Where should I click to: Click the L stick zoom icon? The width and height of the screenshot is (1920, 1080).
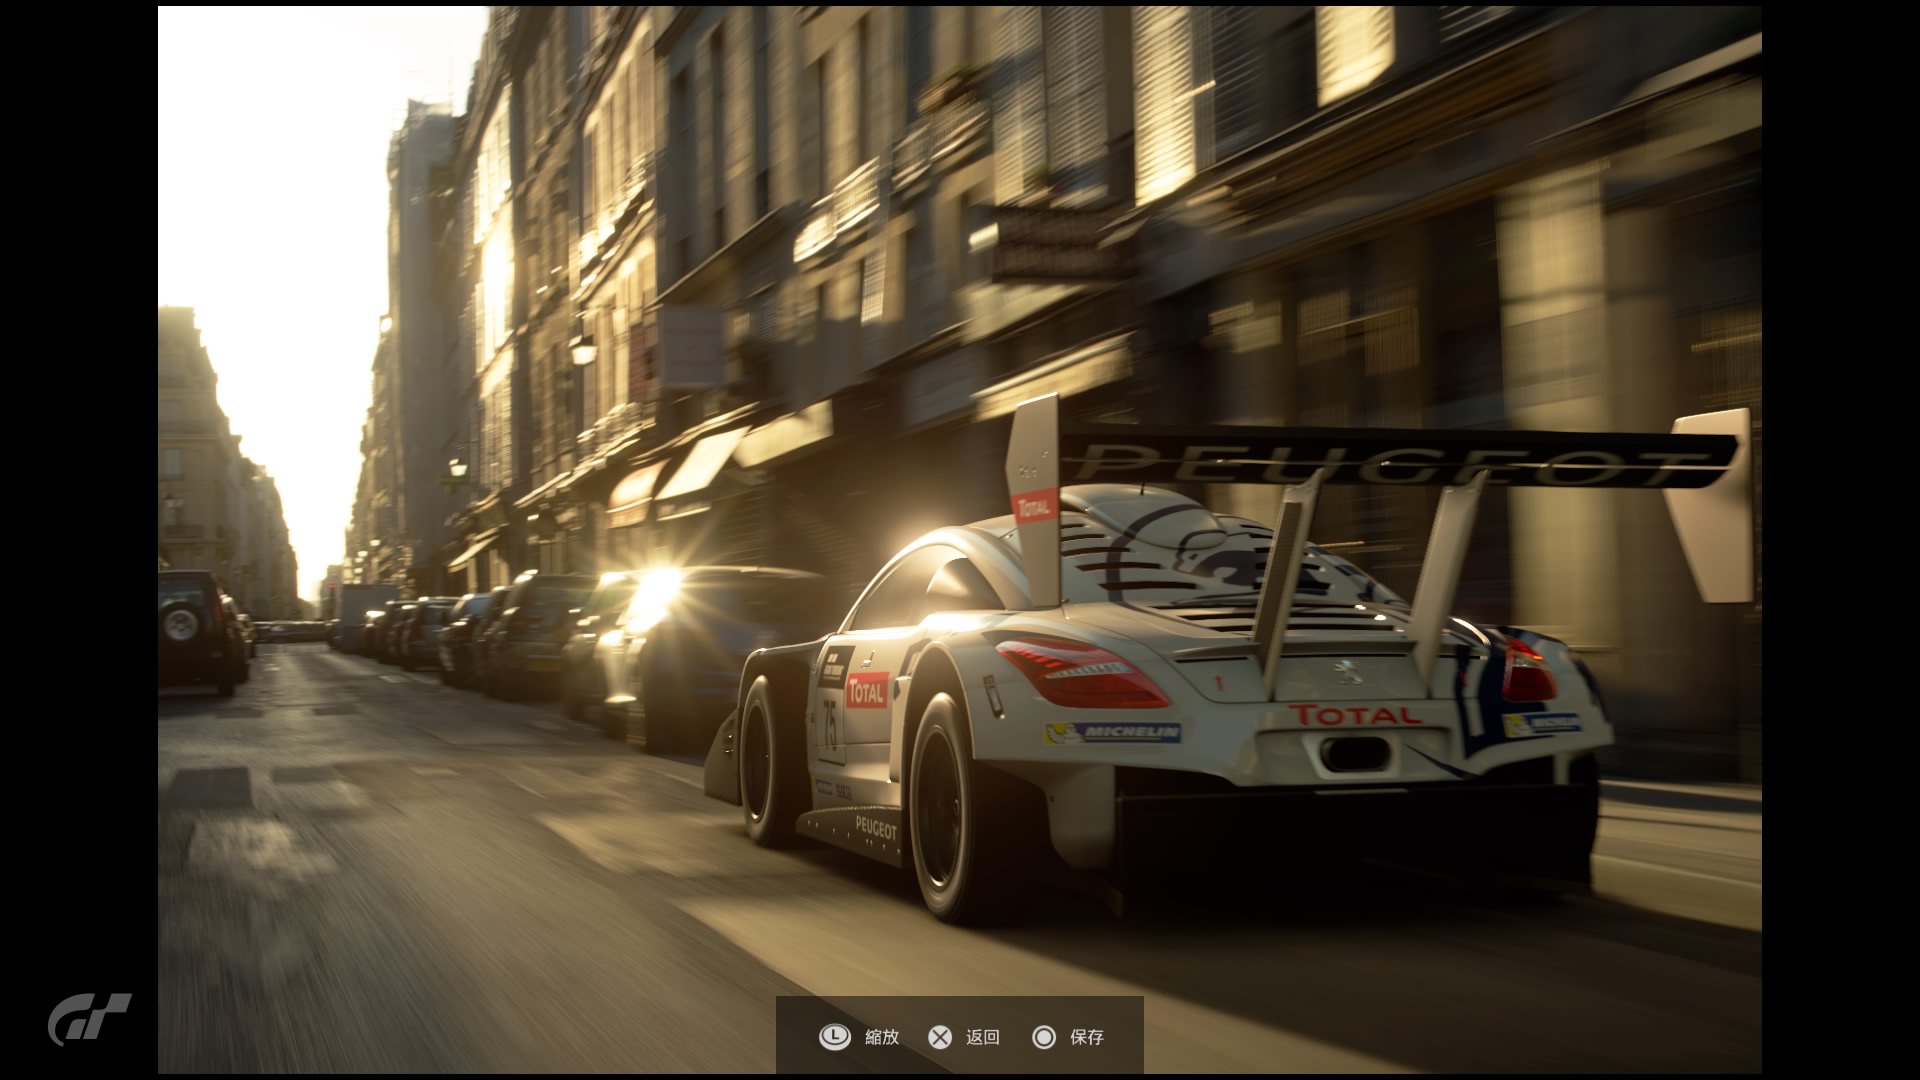(835, 1037)
